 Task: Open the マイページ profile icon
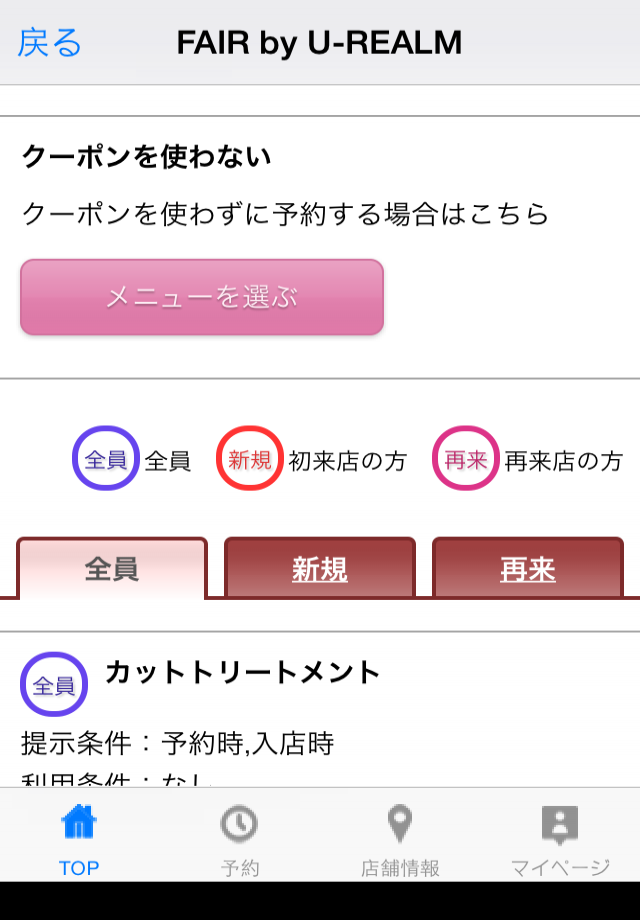point(560,824)
